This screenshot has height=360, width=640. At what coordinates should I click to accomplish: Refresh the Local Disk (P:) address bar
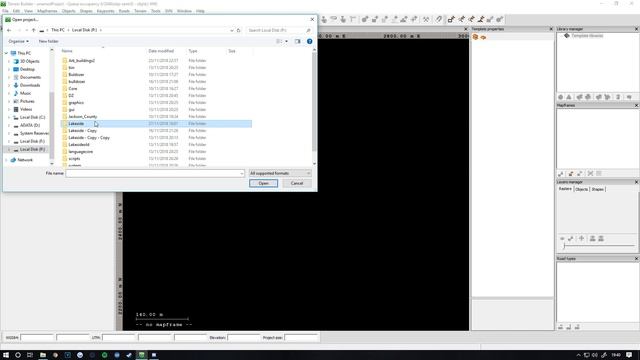(239, 30)
